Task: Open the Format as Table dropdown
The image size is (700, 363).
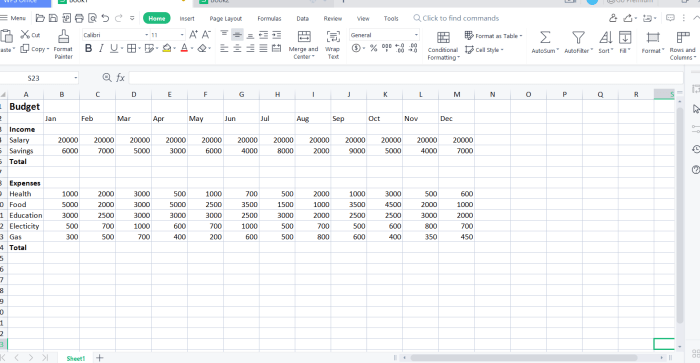Action: coord(493,35)
